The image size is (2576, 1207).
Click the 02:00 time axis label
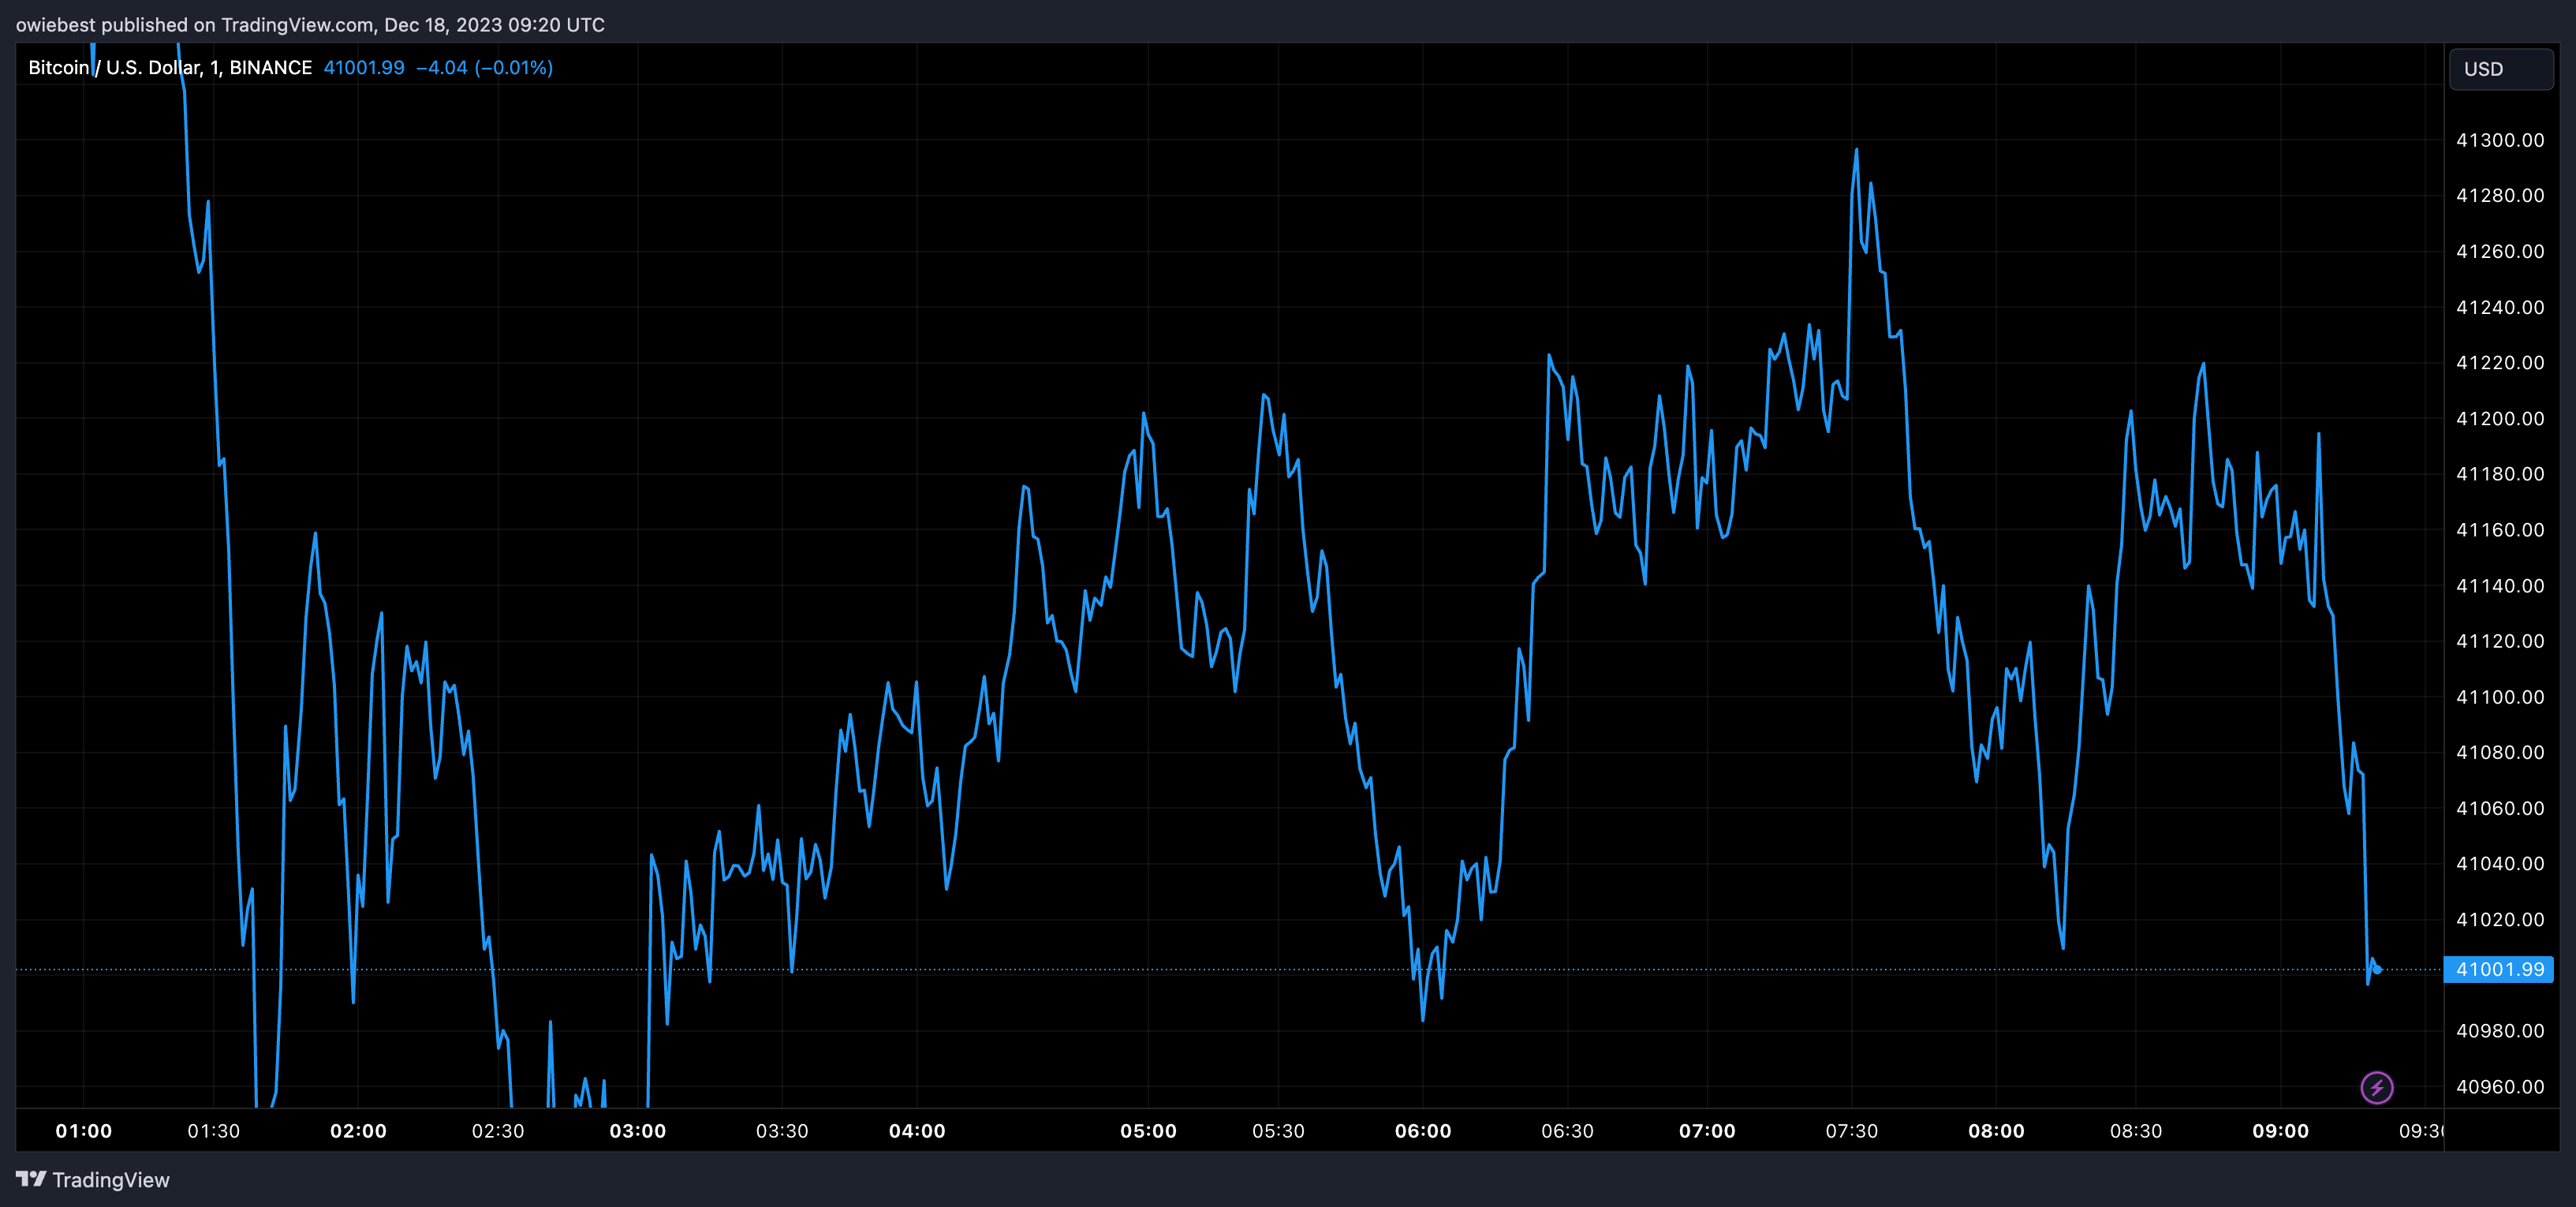click(x=358, y=1131)
